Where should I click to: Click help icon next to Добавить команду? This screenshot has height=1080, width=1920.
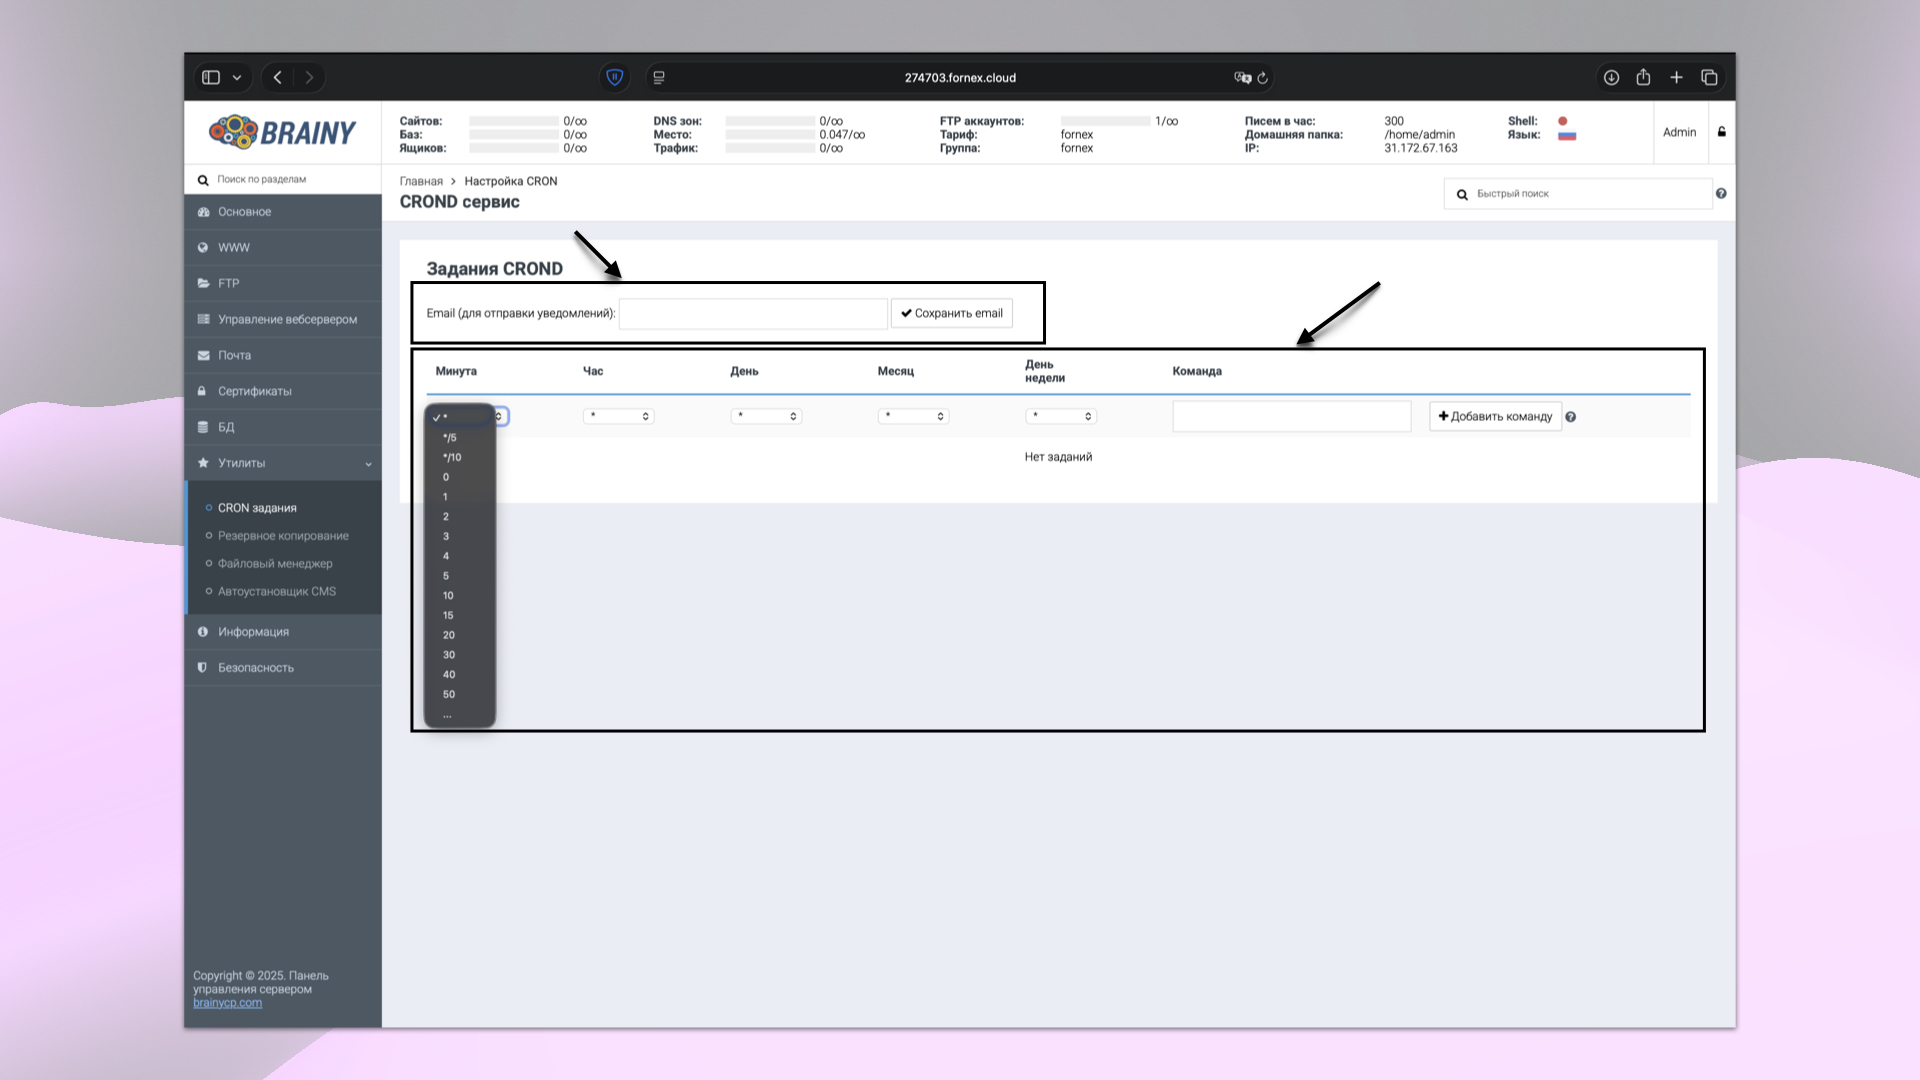pos(1571,417)
